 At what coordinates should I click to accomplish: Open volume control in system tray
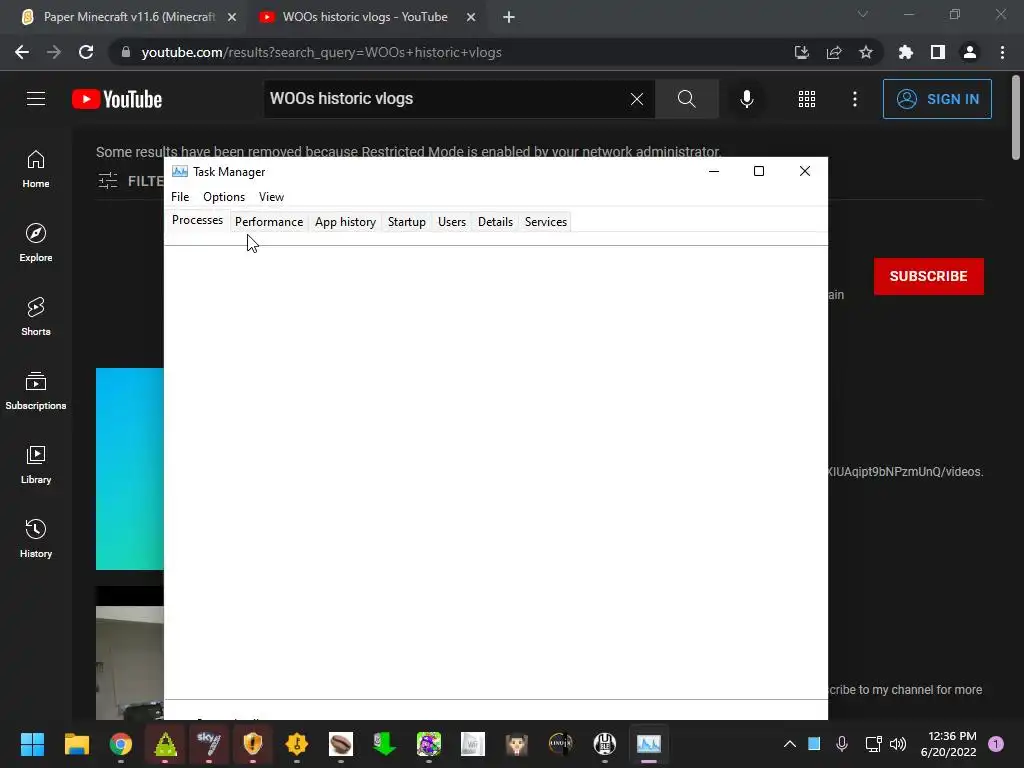(899, 744)
